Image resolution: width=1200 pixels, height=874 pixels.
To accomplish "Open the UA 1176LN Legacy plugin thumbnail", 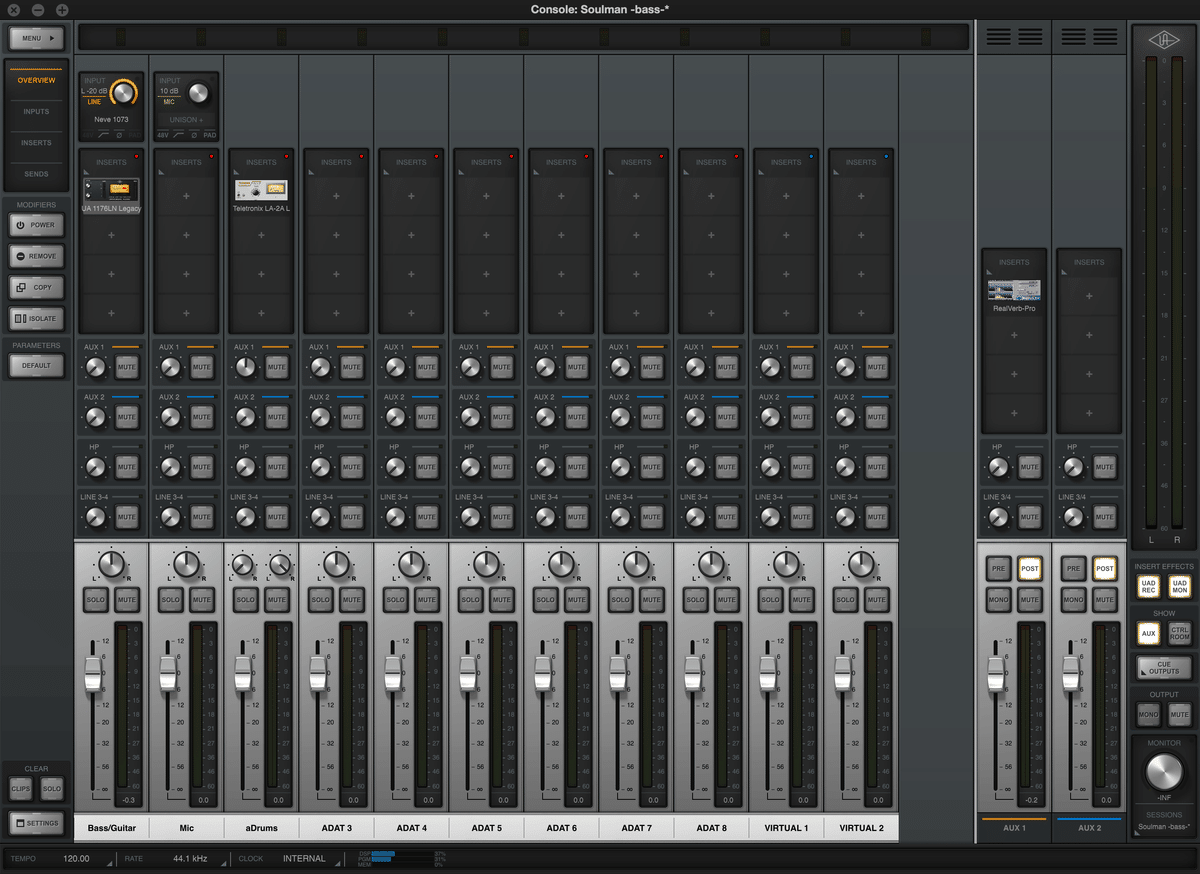I will [x=110, y=190].
